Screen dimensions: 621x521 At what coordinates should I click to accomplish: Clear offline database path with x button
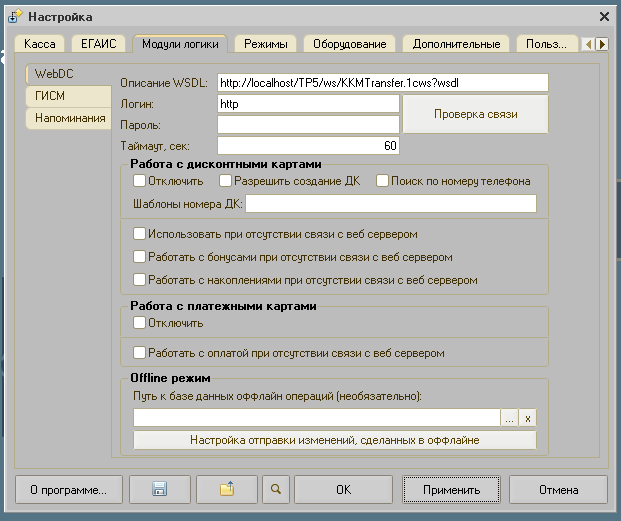click(528, 419)
